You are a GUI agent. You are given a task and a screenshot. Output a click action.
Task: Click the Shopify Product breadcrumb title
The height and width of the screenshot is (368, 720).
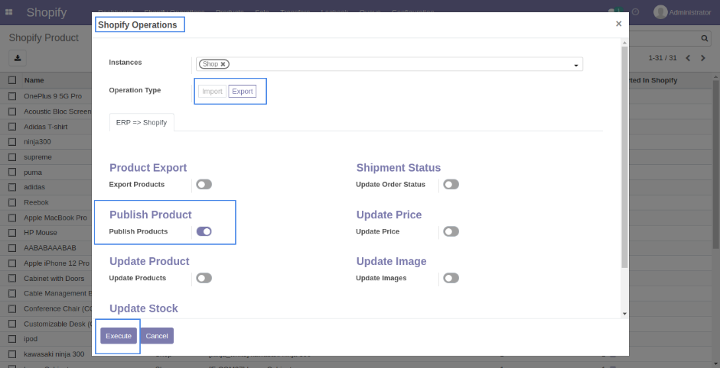44,38
